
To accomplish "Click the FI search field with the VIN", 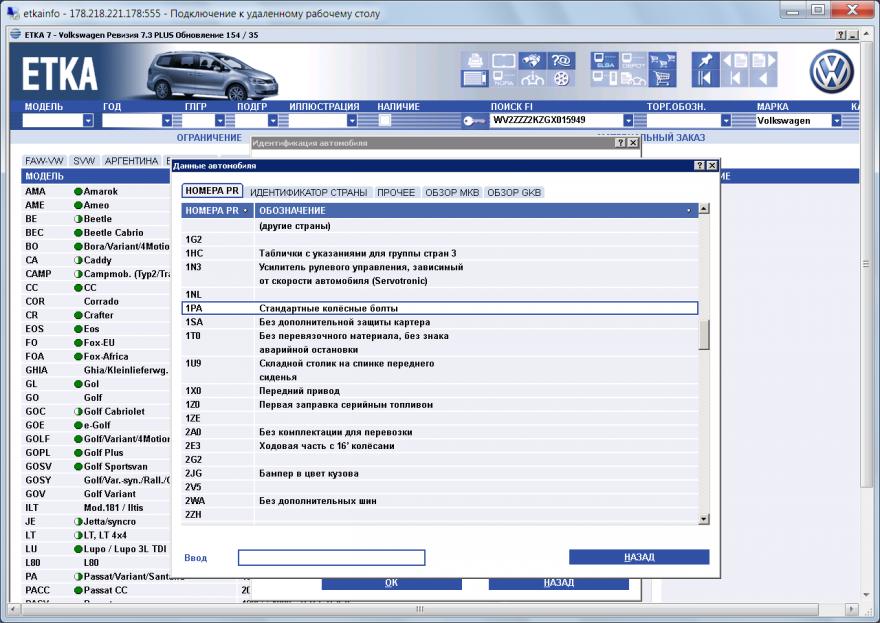I will point(557,120).
